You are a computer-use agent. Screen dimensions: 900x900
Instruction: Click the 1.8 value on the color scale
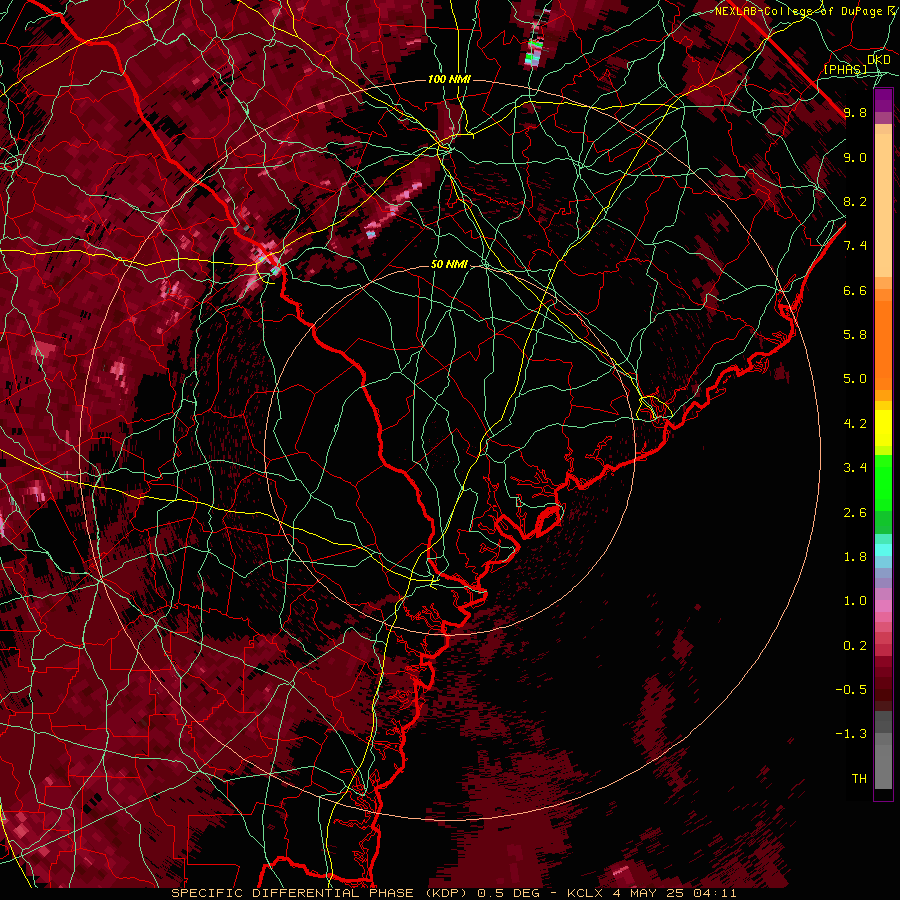tap(855, 557)
